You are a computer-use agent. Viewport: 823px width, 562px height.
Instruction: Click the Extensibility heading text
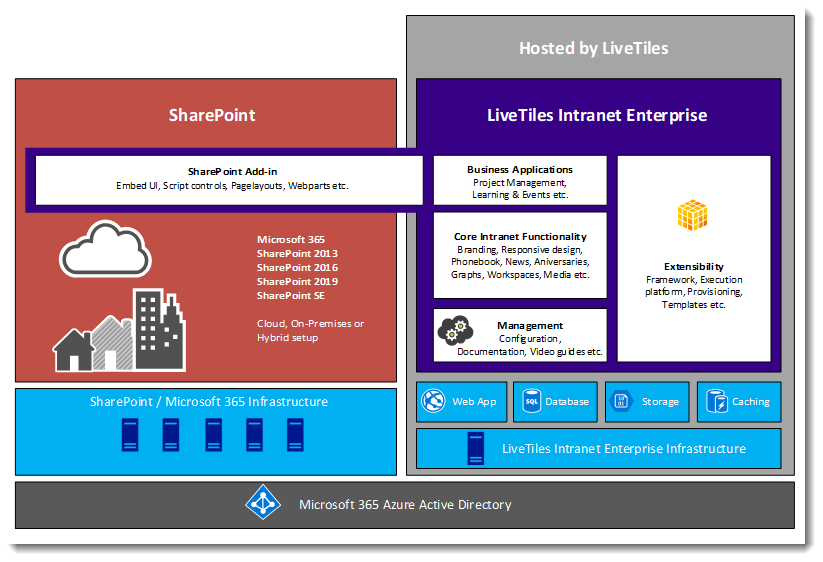click(x=694, y=267)
